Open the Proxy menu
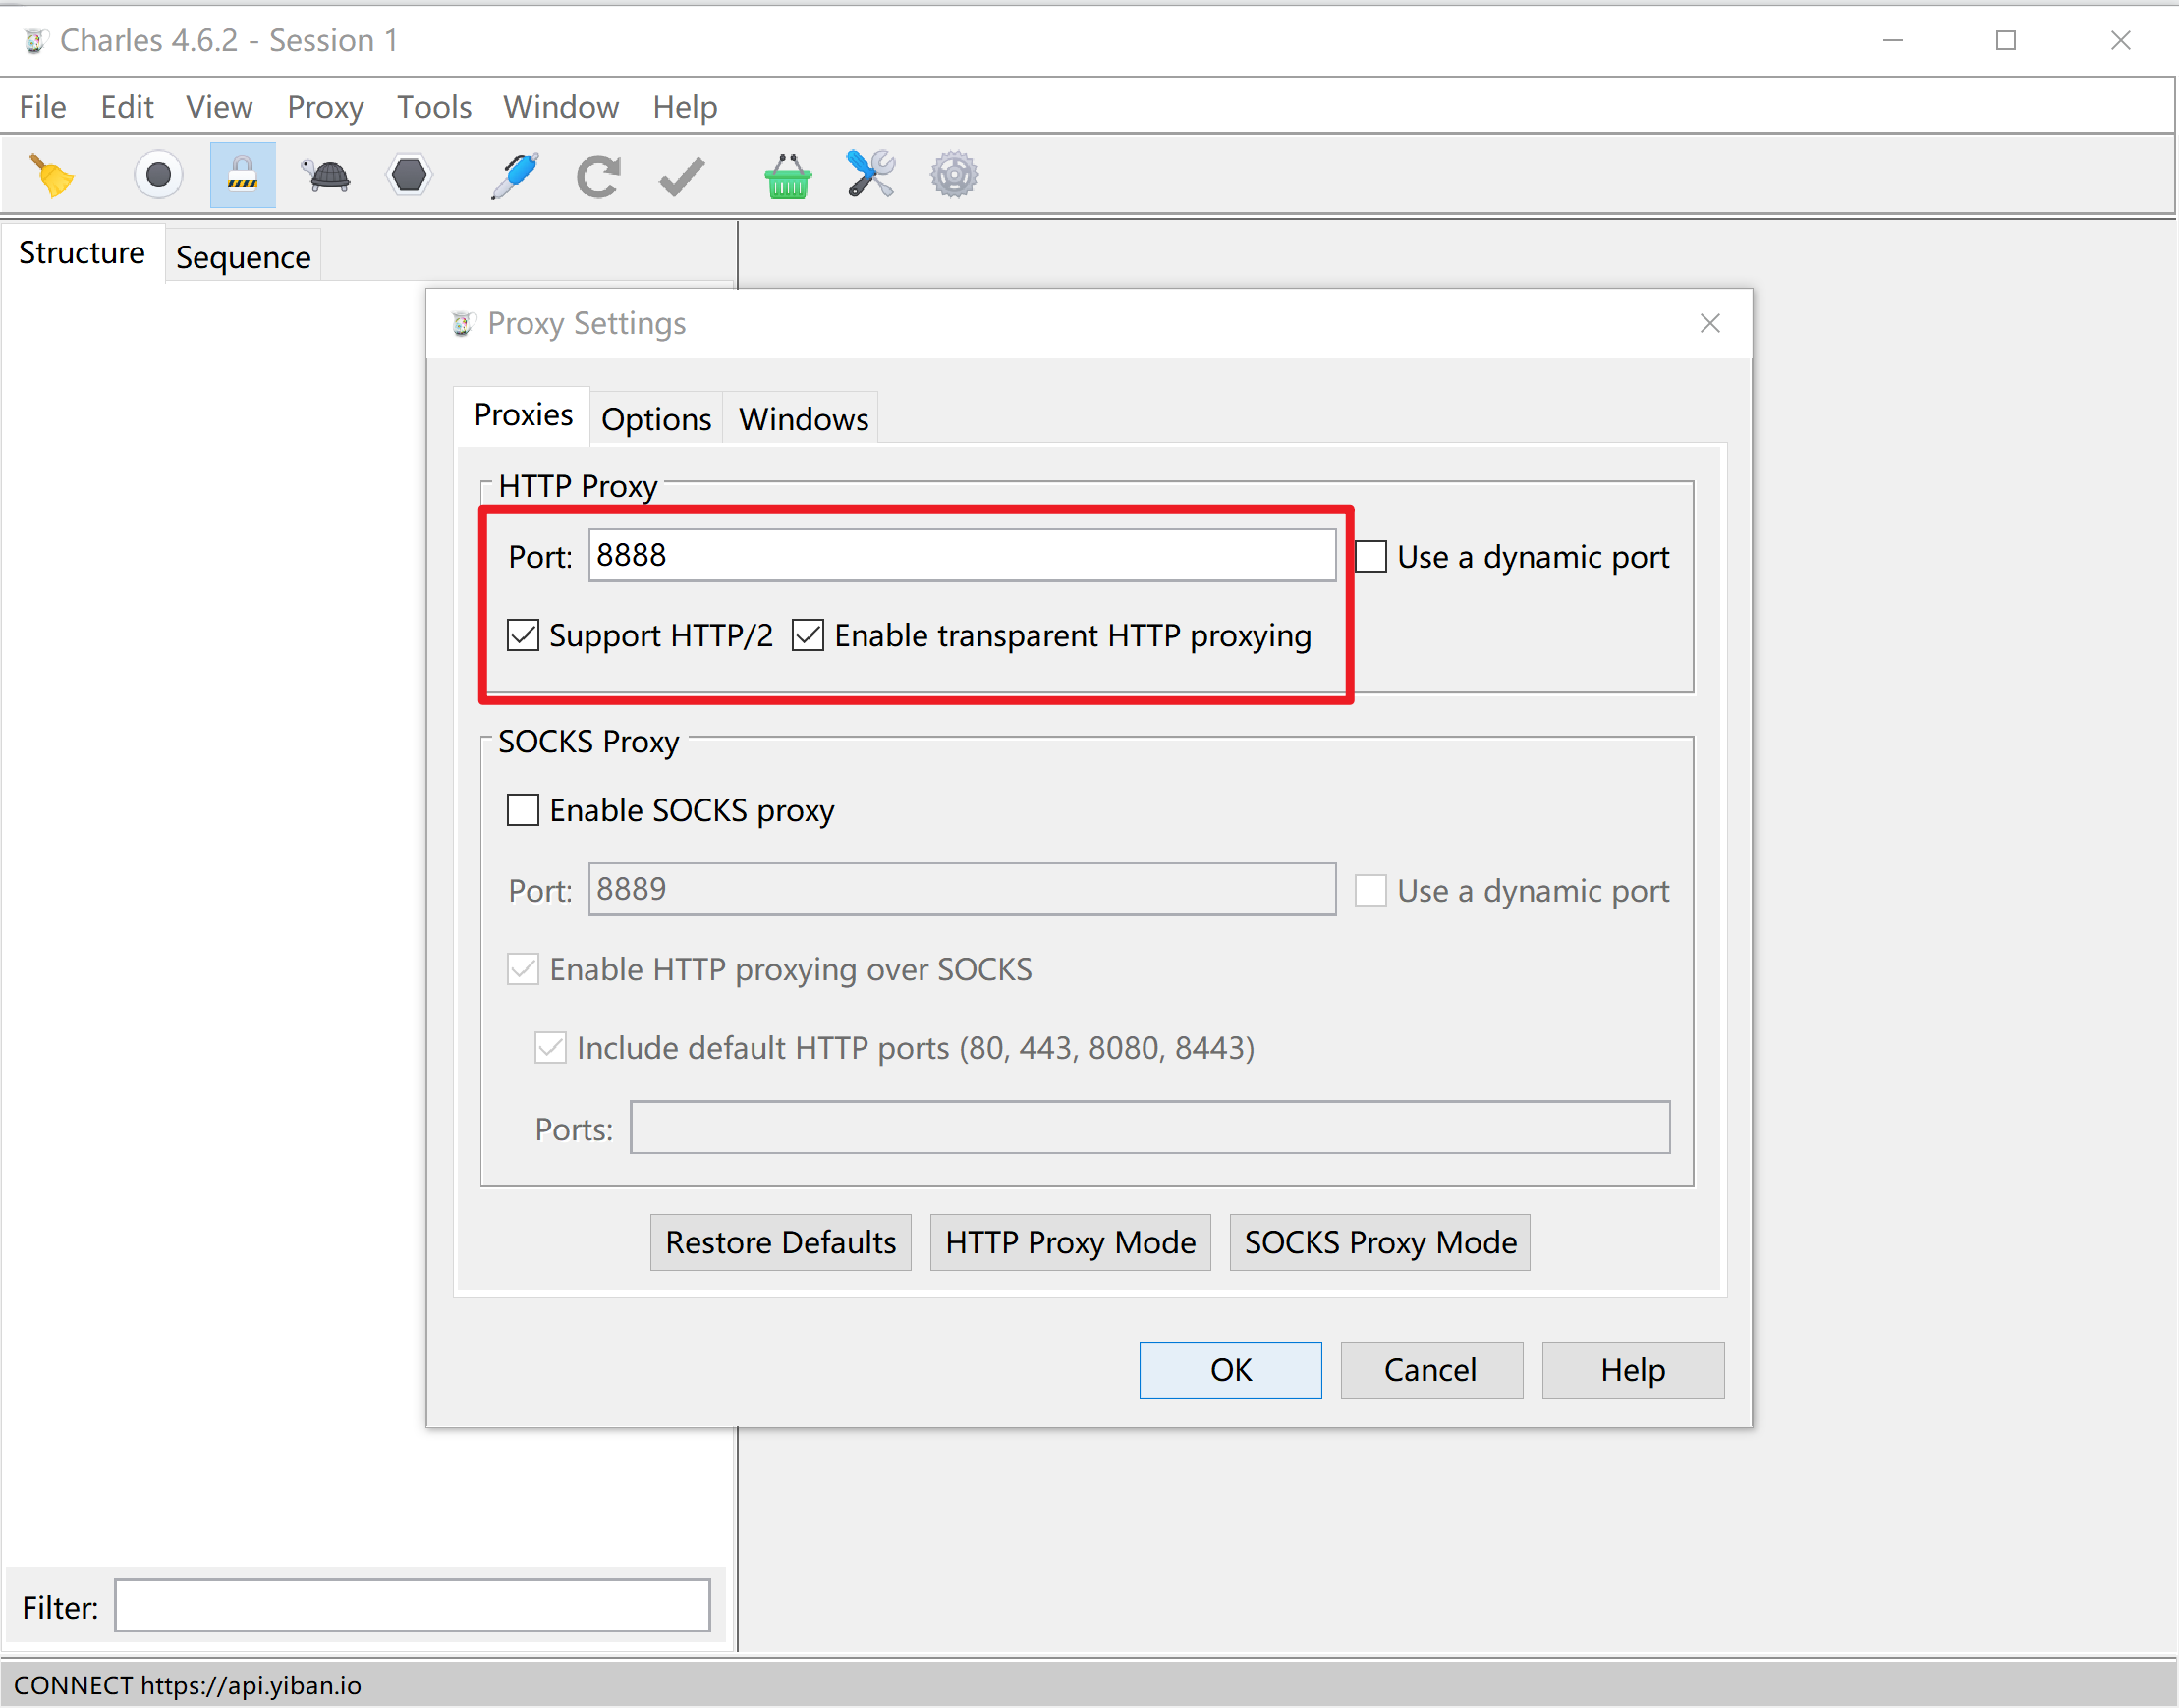 [x=325, y=107]
